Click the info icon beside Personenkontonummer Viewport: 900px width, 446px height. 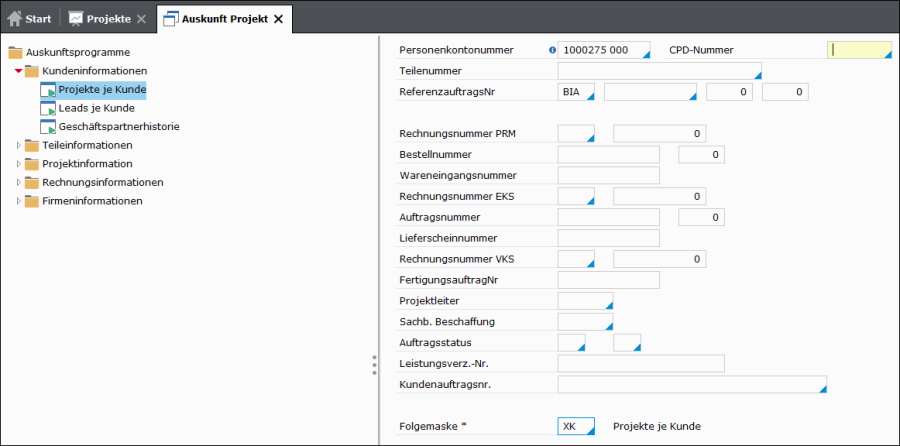[553, 51]
